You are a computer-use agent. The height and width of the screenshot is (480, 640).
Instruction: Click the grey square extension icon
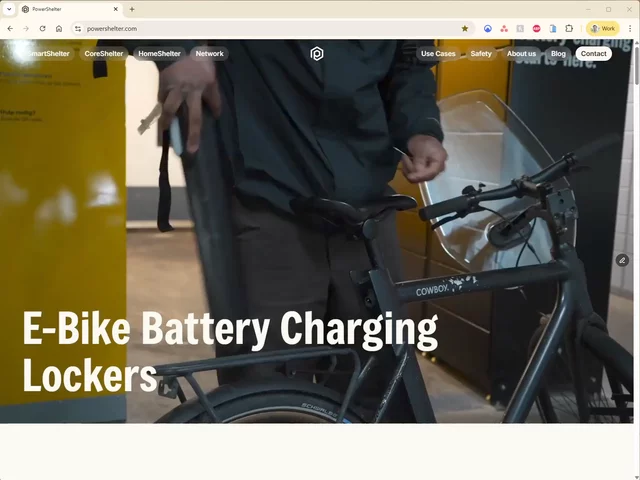coord(520,29)
